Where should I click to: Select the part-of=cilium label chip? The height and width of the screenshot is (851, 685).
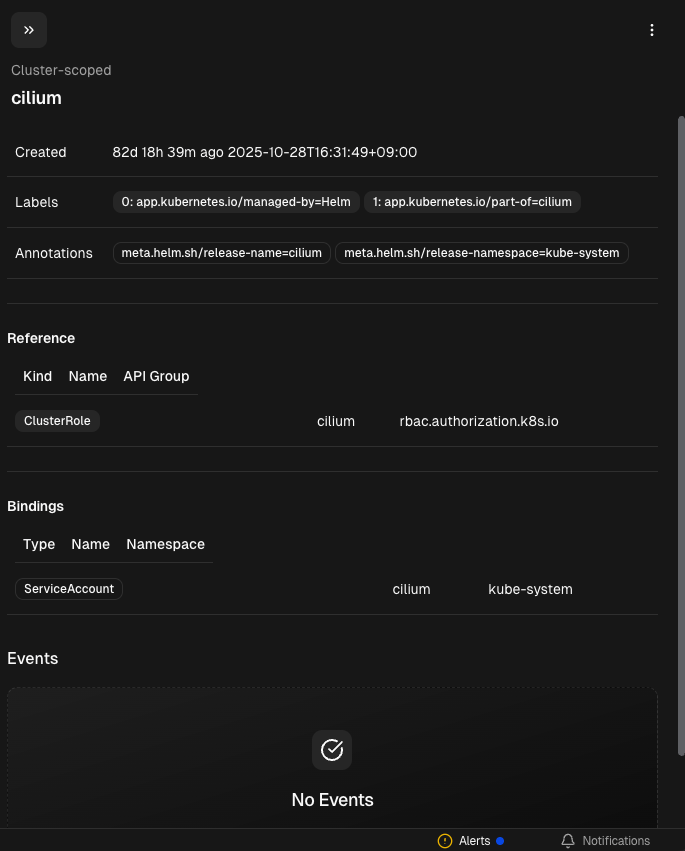[472, 202]
